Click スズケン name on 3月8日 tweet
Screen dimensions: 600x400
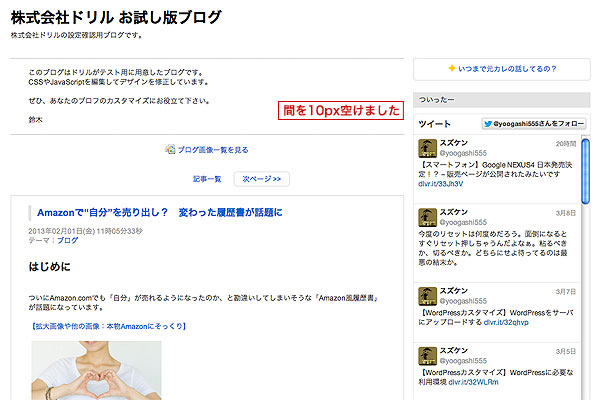pyautogui.click(x=453, y=212)
